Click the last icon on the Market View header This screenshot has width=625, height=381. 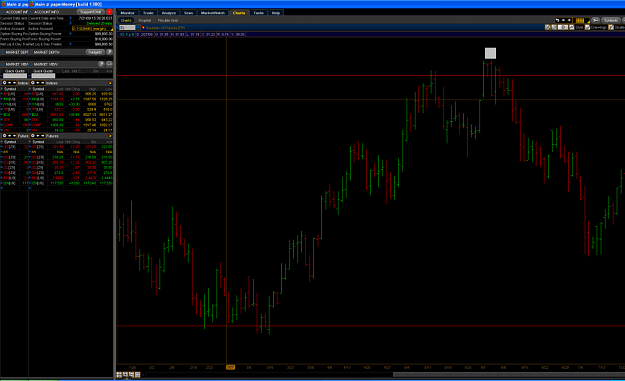pyautogui.click(x=109, y=64)
